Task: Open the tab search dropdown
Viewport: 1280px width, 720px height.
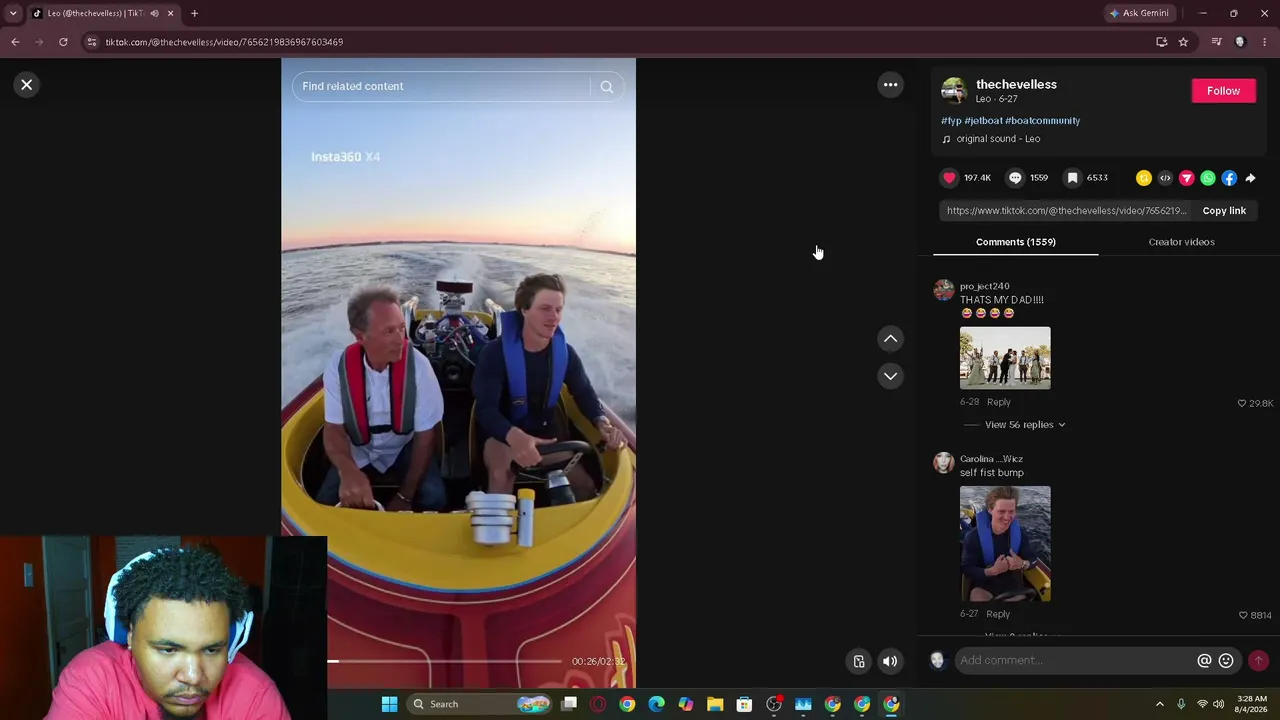Action: pyautogui.click(x=13, y=13)
